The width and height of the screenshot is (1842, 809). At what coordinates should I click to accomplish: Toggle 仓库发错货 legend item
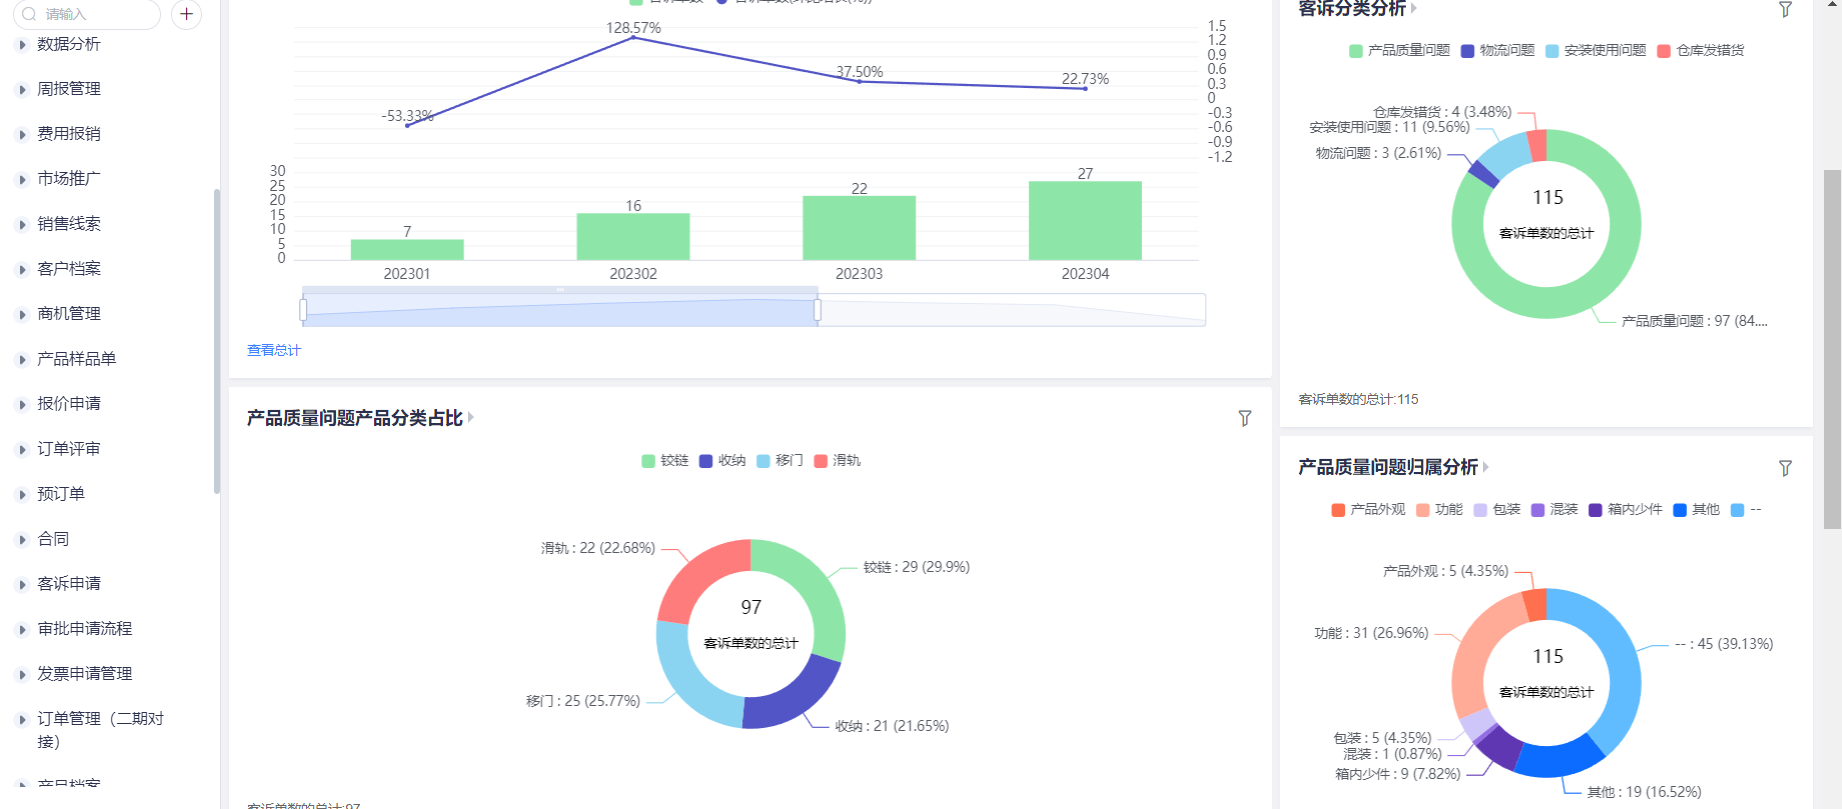coord(1700,51)
